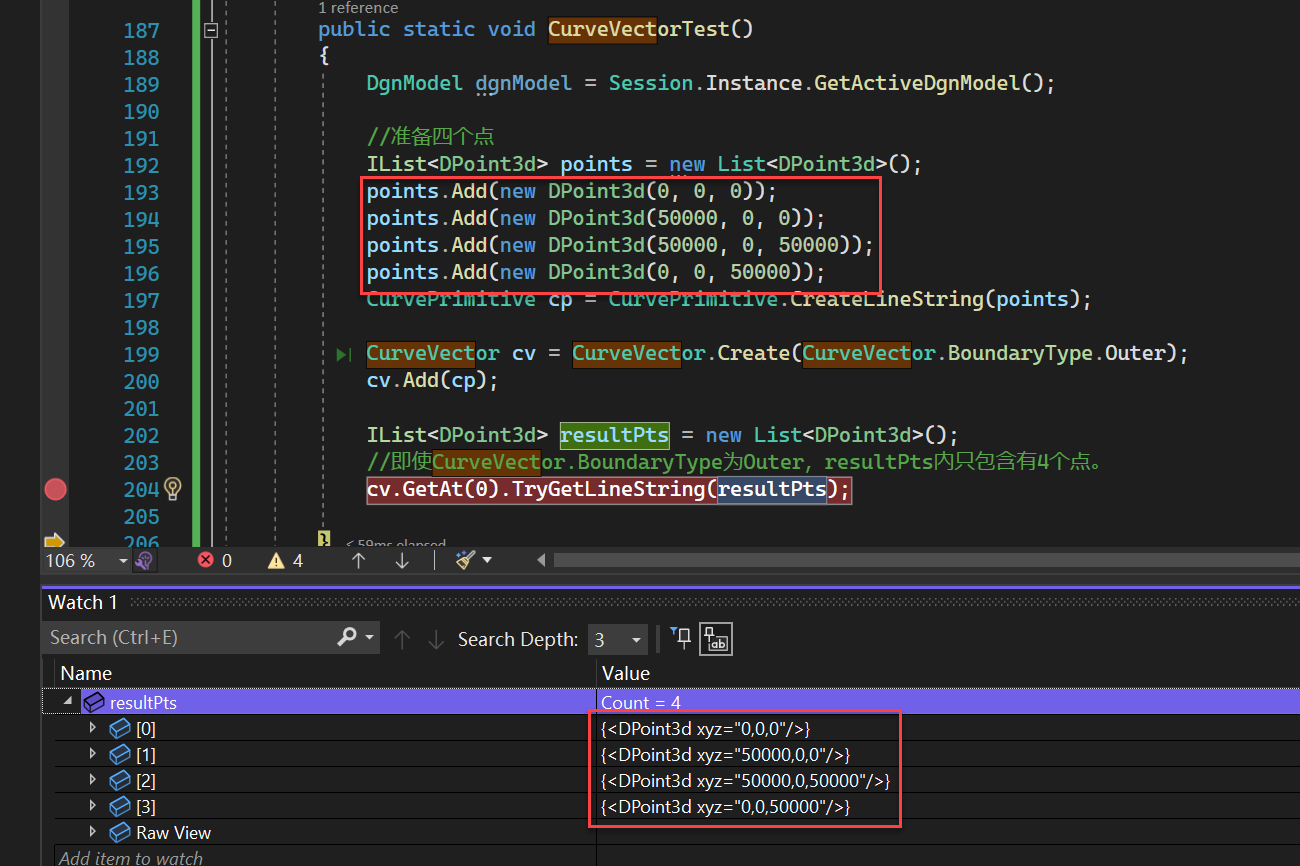Go to next issue with down arrow
The width and height of the screenshot is (1300, 866).
tap(402, 560)
